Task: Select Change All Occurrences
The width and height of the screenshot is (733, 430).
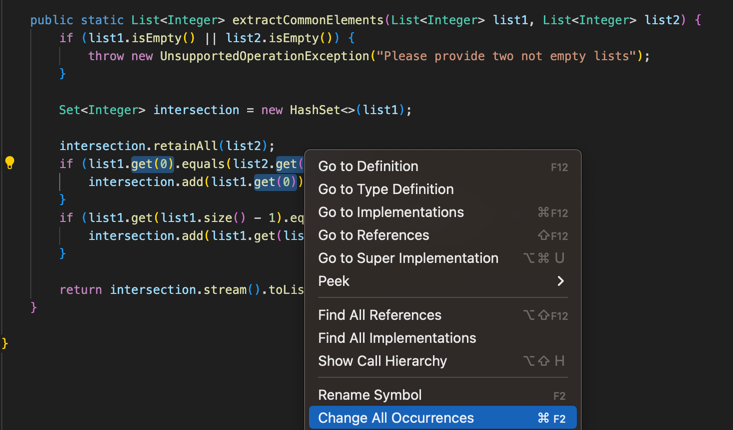Action: 395,418
